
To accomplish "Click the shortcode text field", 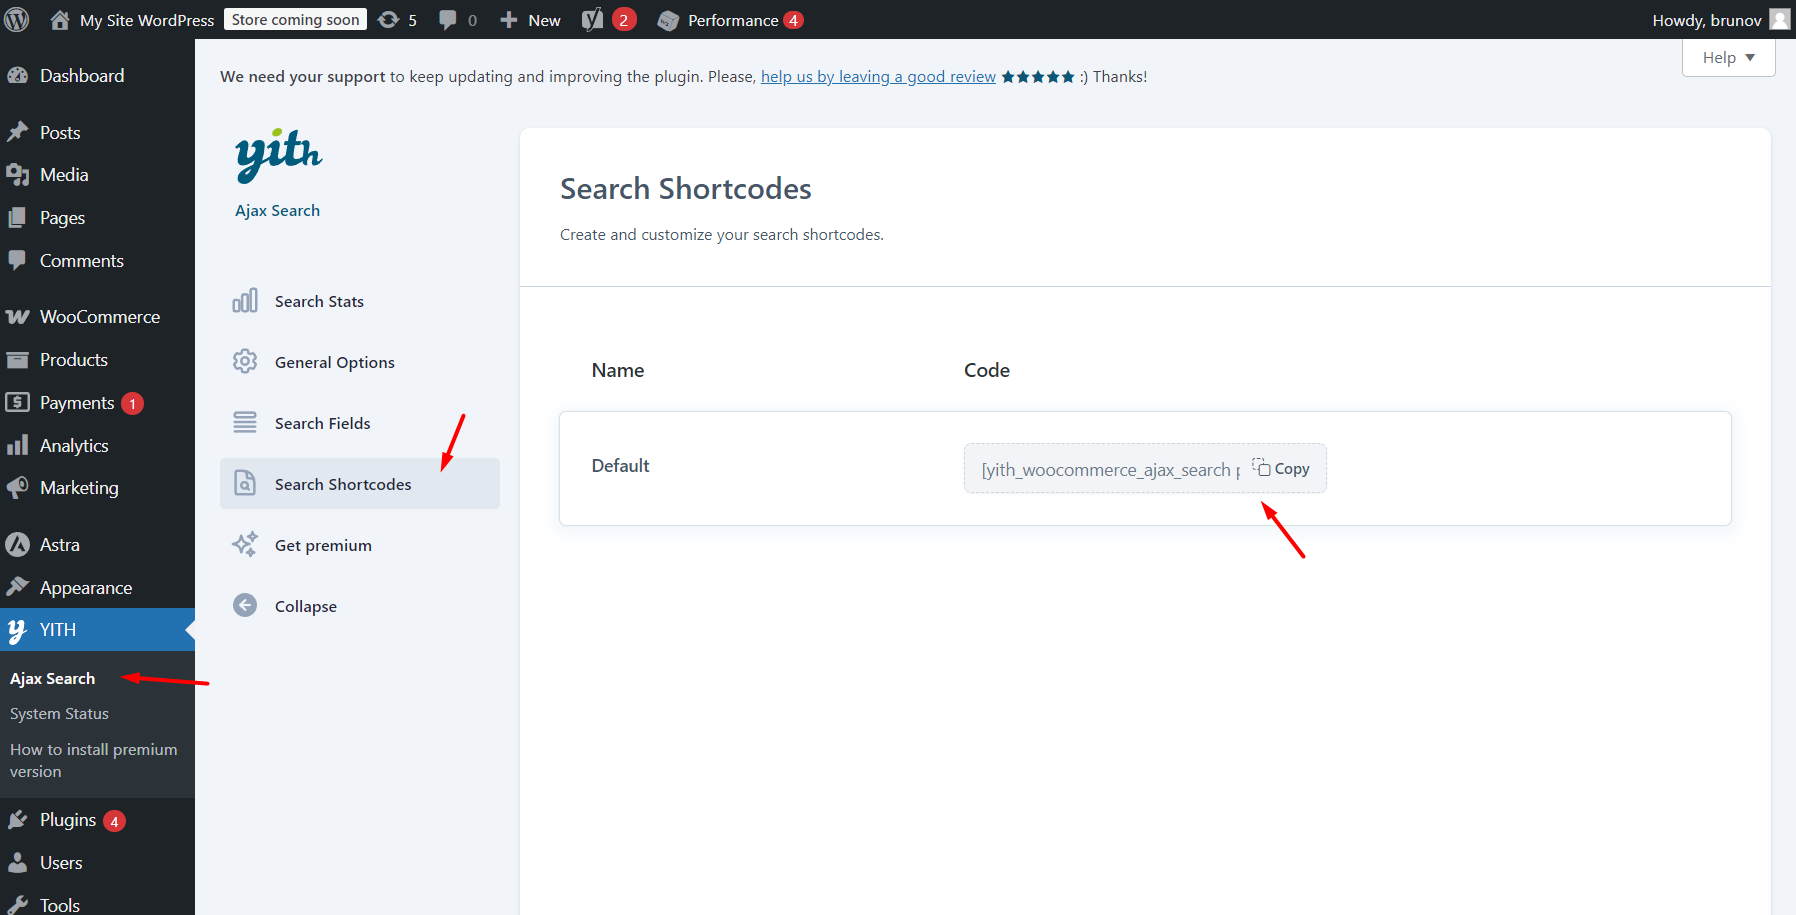I will tap(1110, 469).
